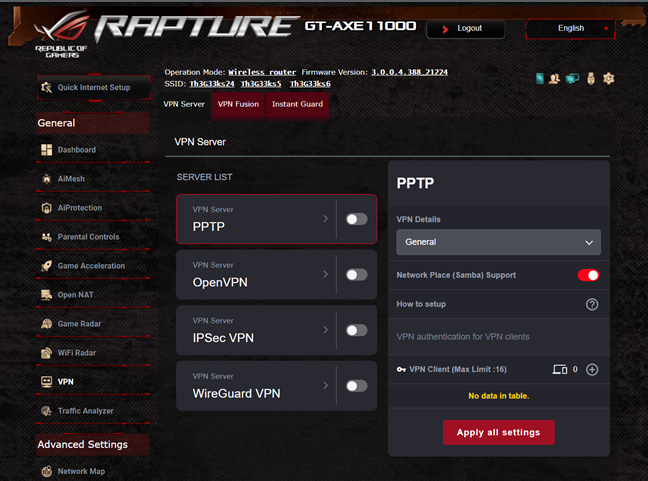Click the 'No data in table.' message
This screenshot has height=481, width=648.
(498, 396)
